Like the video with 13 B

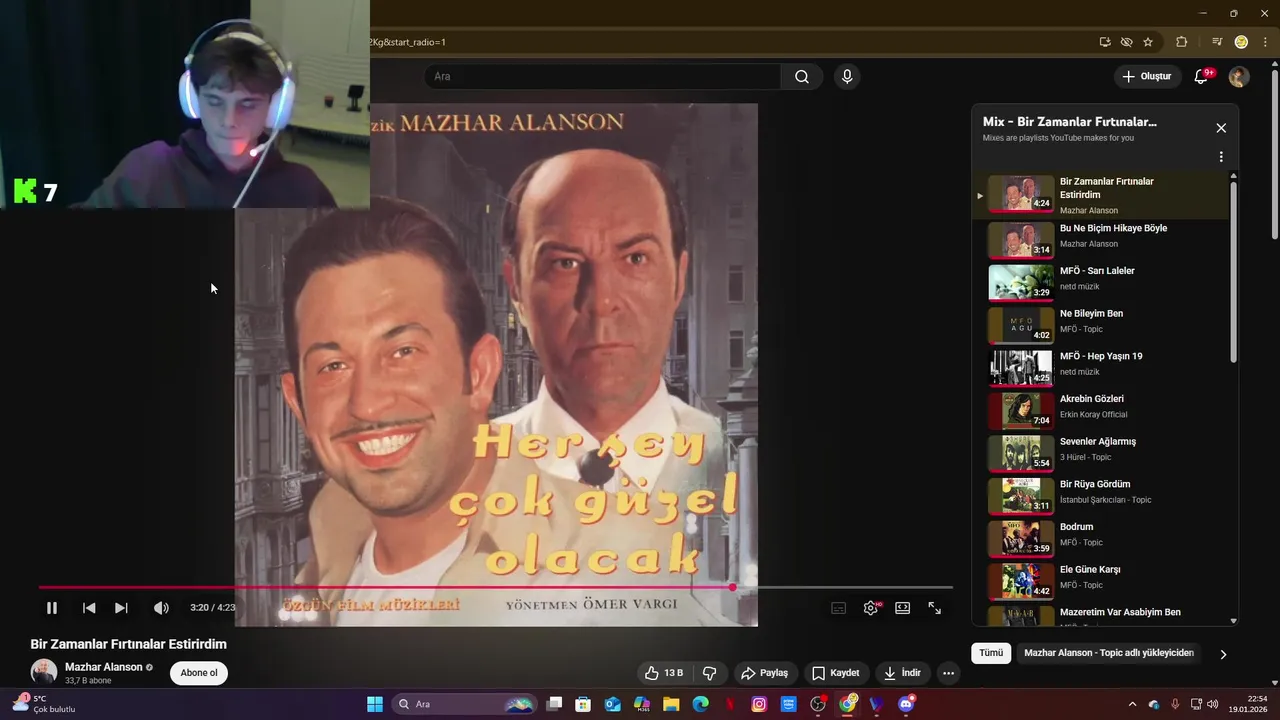point(663,673)
